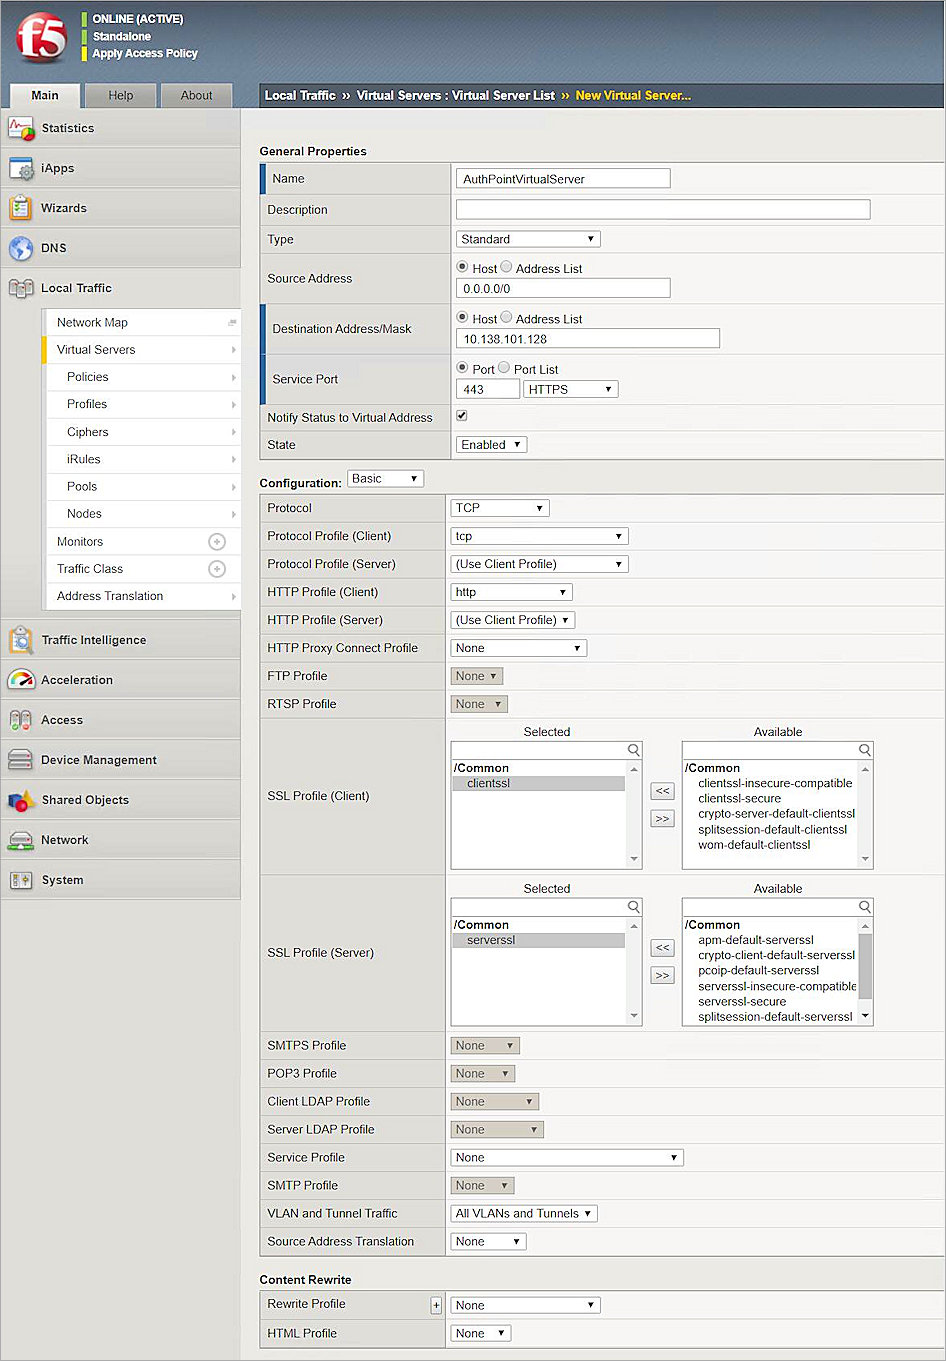The height and width of the screenshot is (1361, 946).
Task: Select the Acceleration sidebar icon
Action: pos(23,680)
